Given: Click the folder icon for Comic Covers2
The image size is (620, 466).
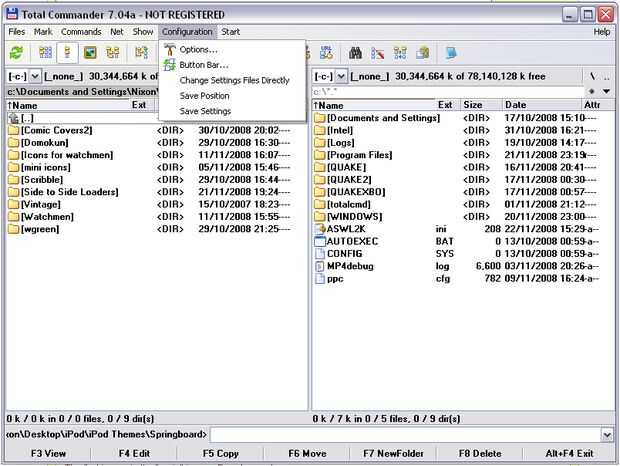Looking at the screenshot, I should pos(13,130).
